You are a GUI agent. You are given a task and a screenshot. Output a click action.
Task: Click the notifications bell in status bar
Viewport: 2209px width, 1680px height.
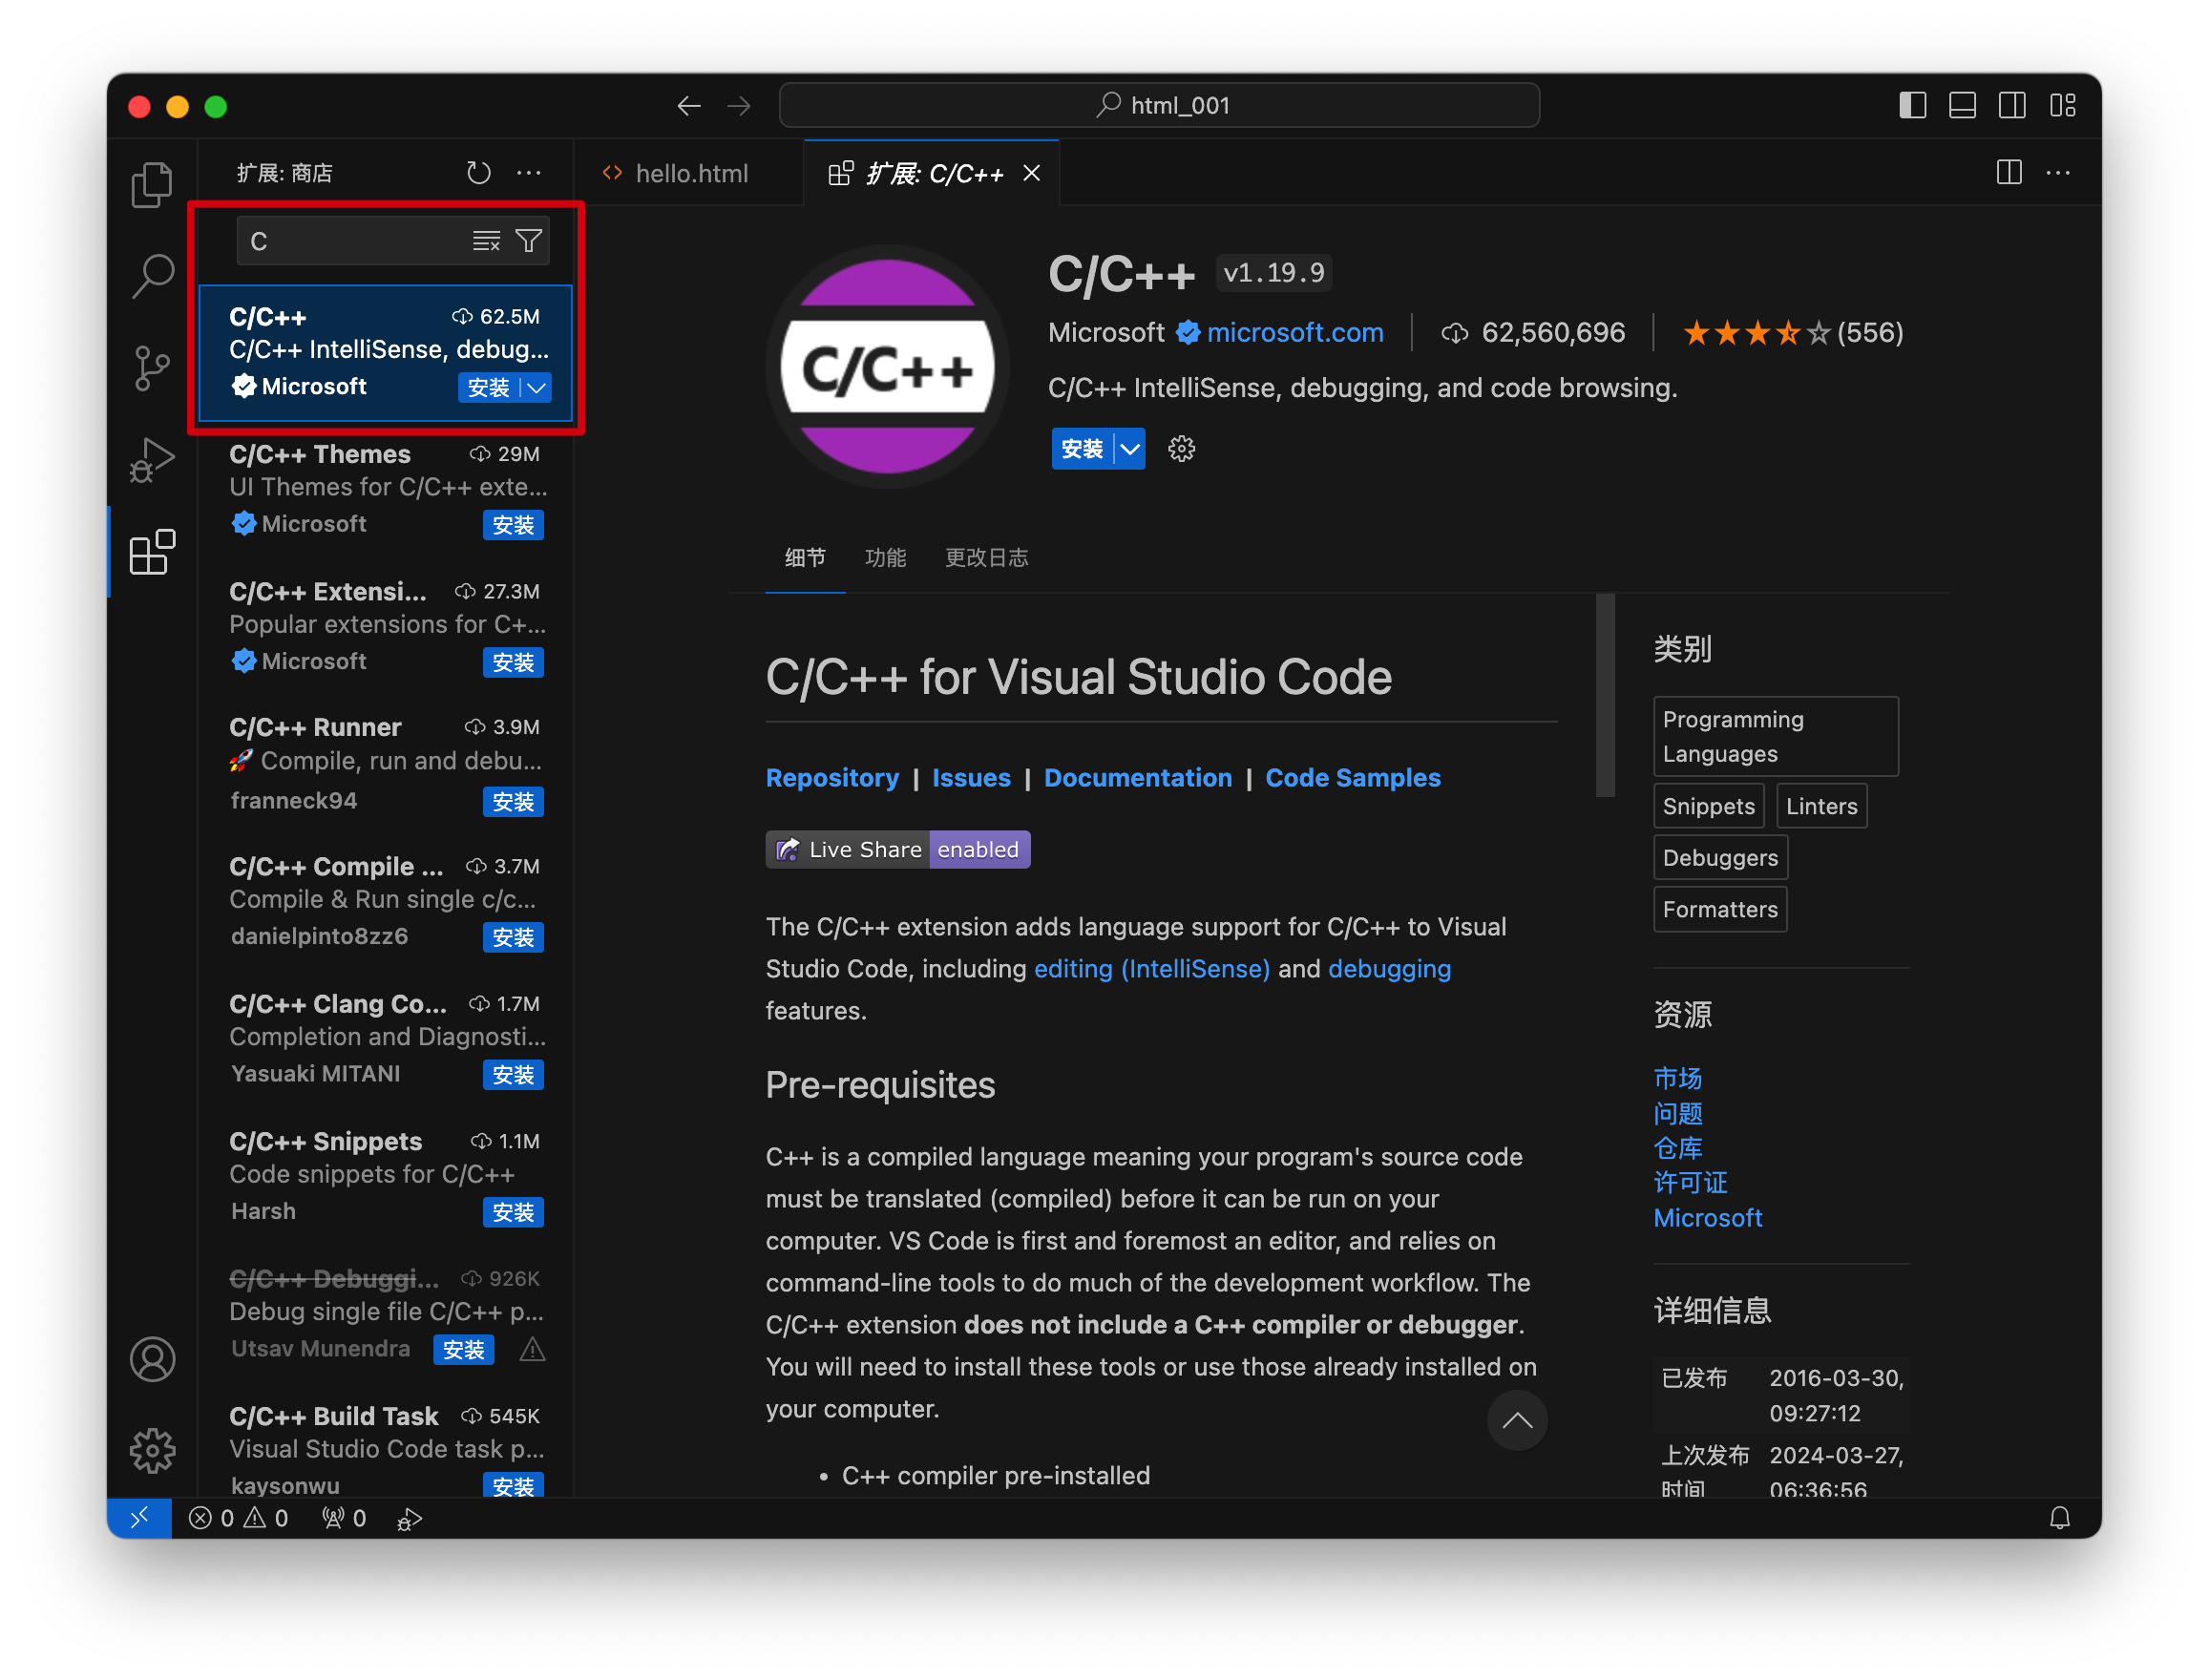[x=2060, y=1517]
